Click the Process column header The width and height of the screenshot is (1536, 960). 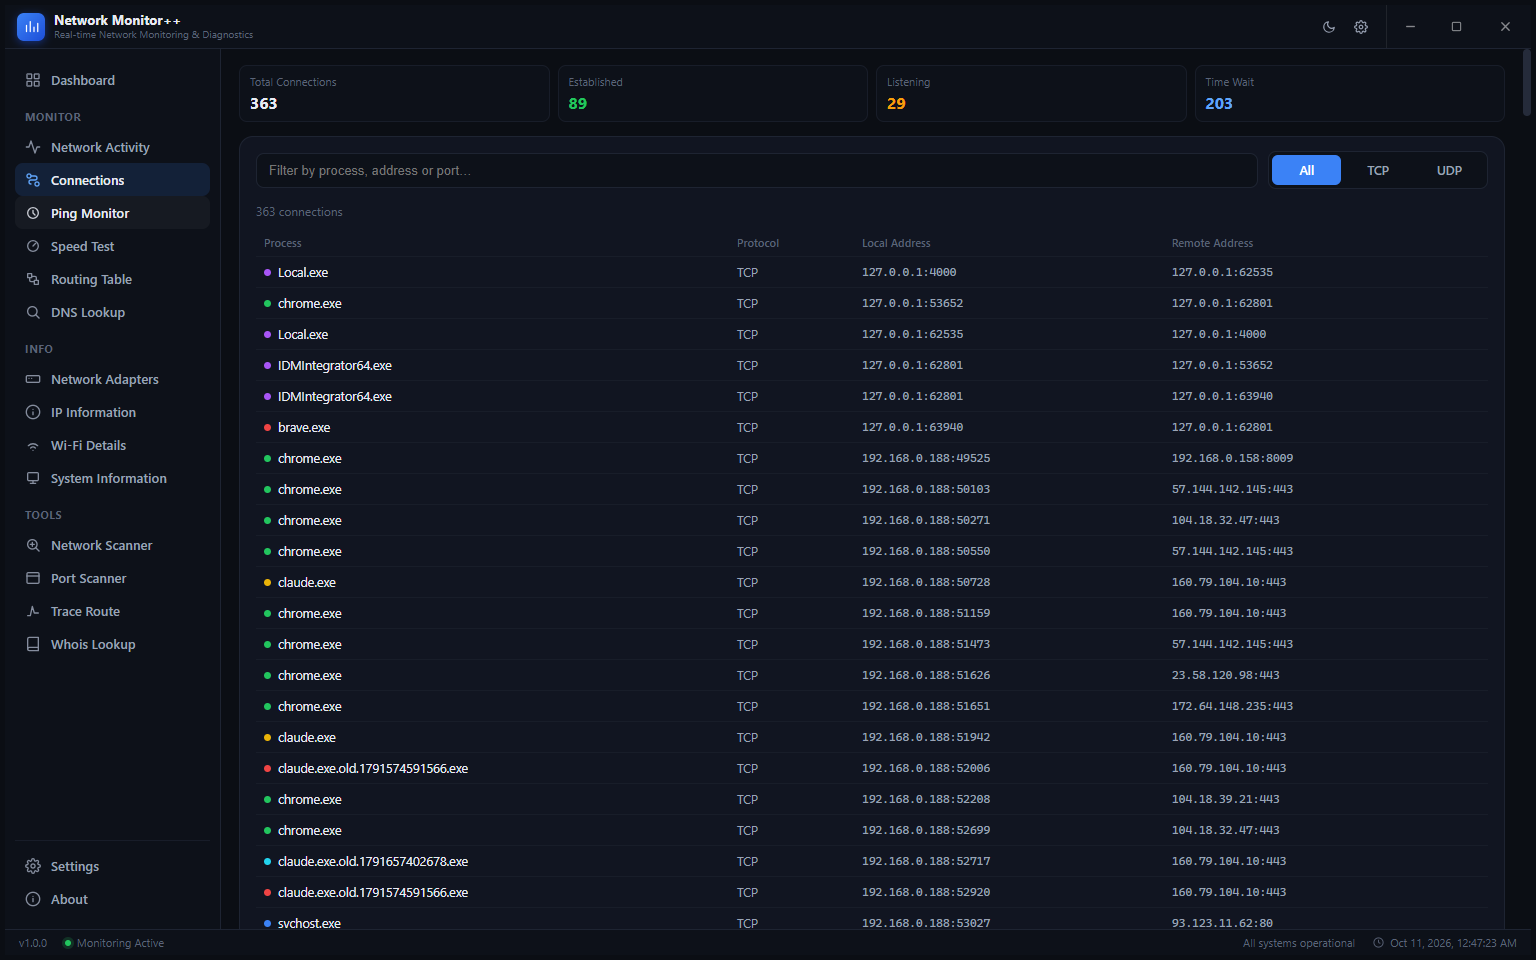[x=283, y=243]
